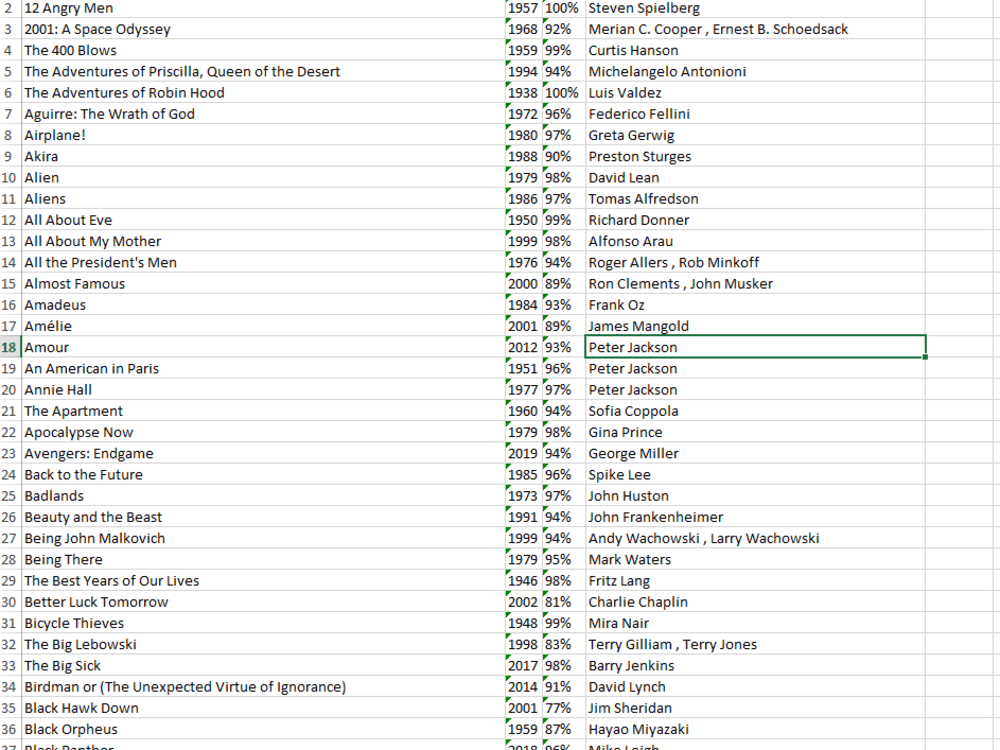Screen dimensions: 1000x750
Task: Select the Amadeus title cell
Action: (x=263, y=304)
